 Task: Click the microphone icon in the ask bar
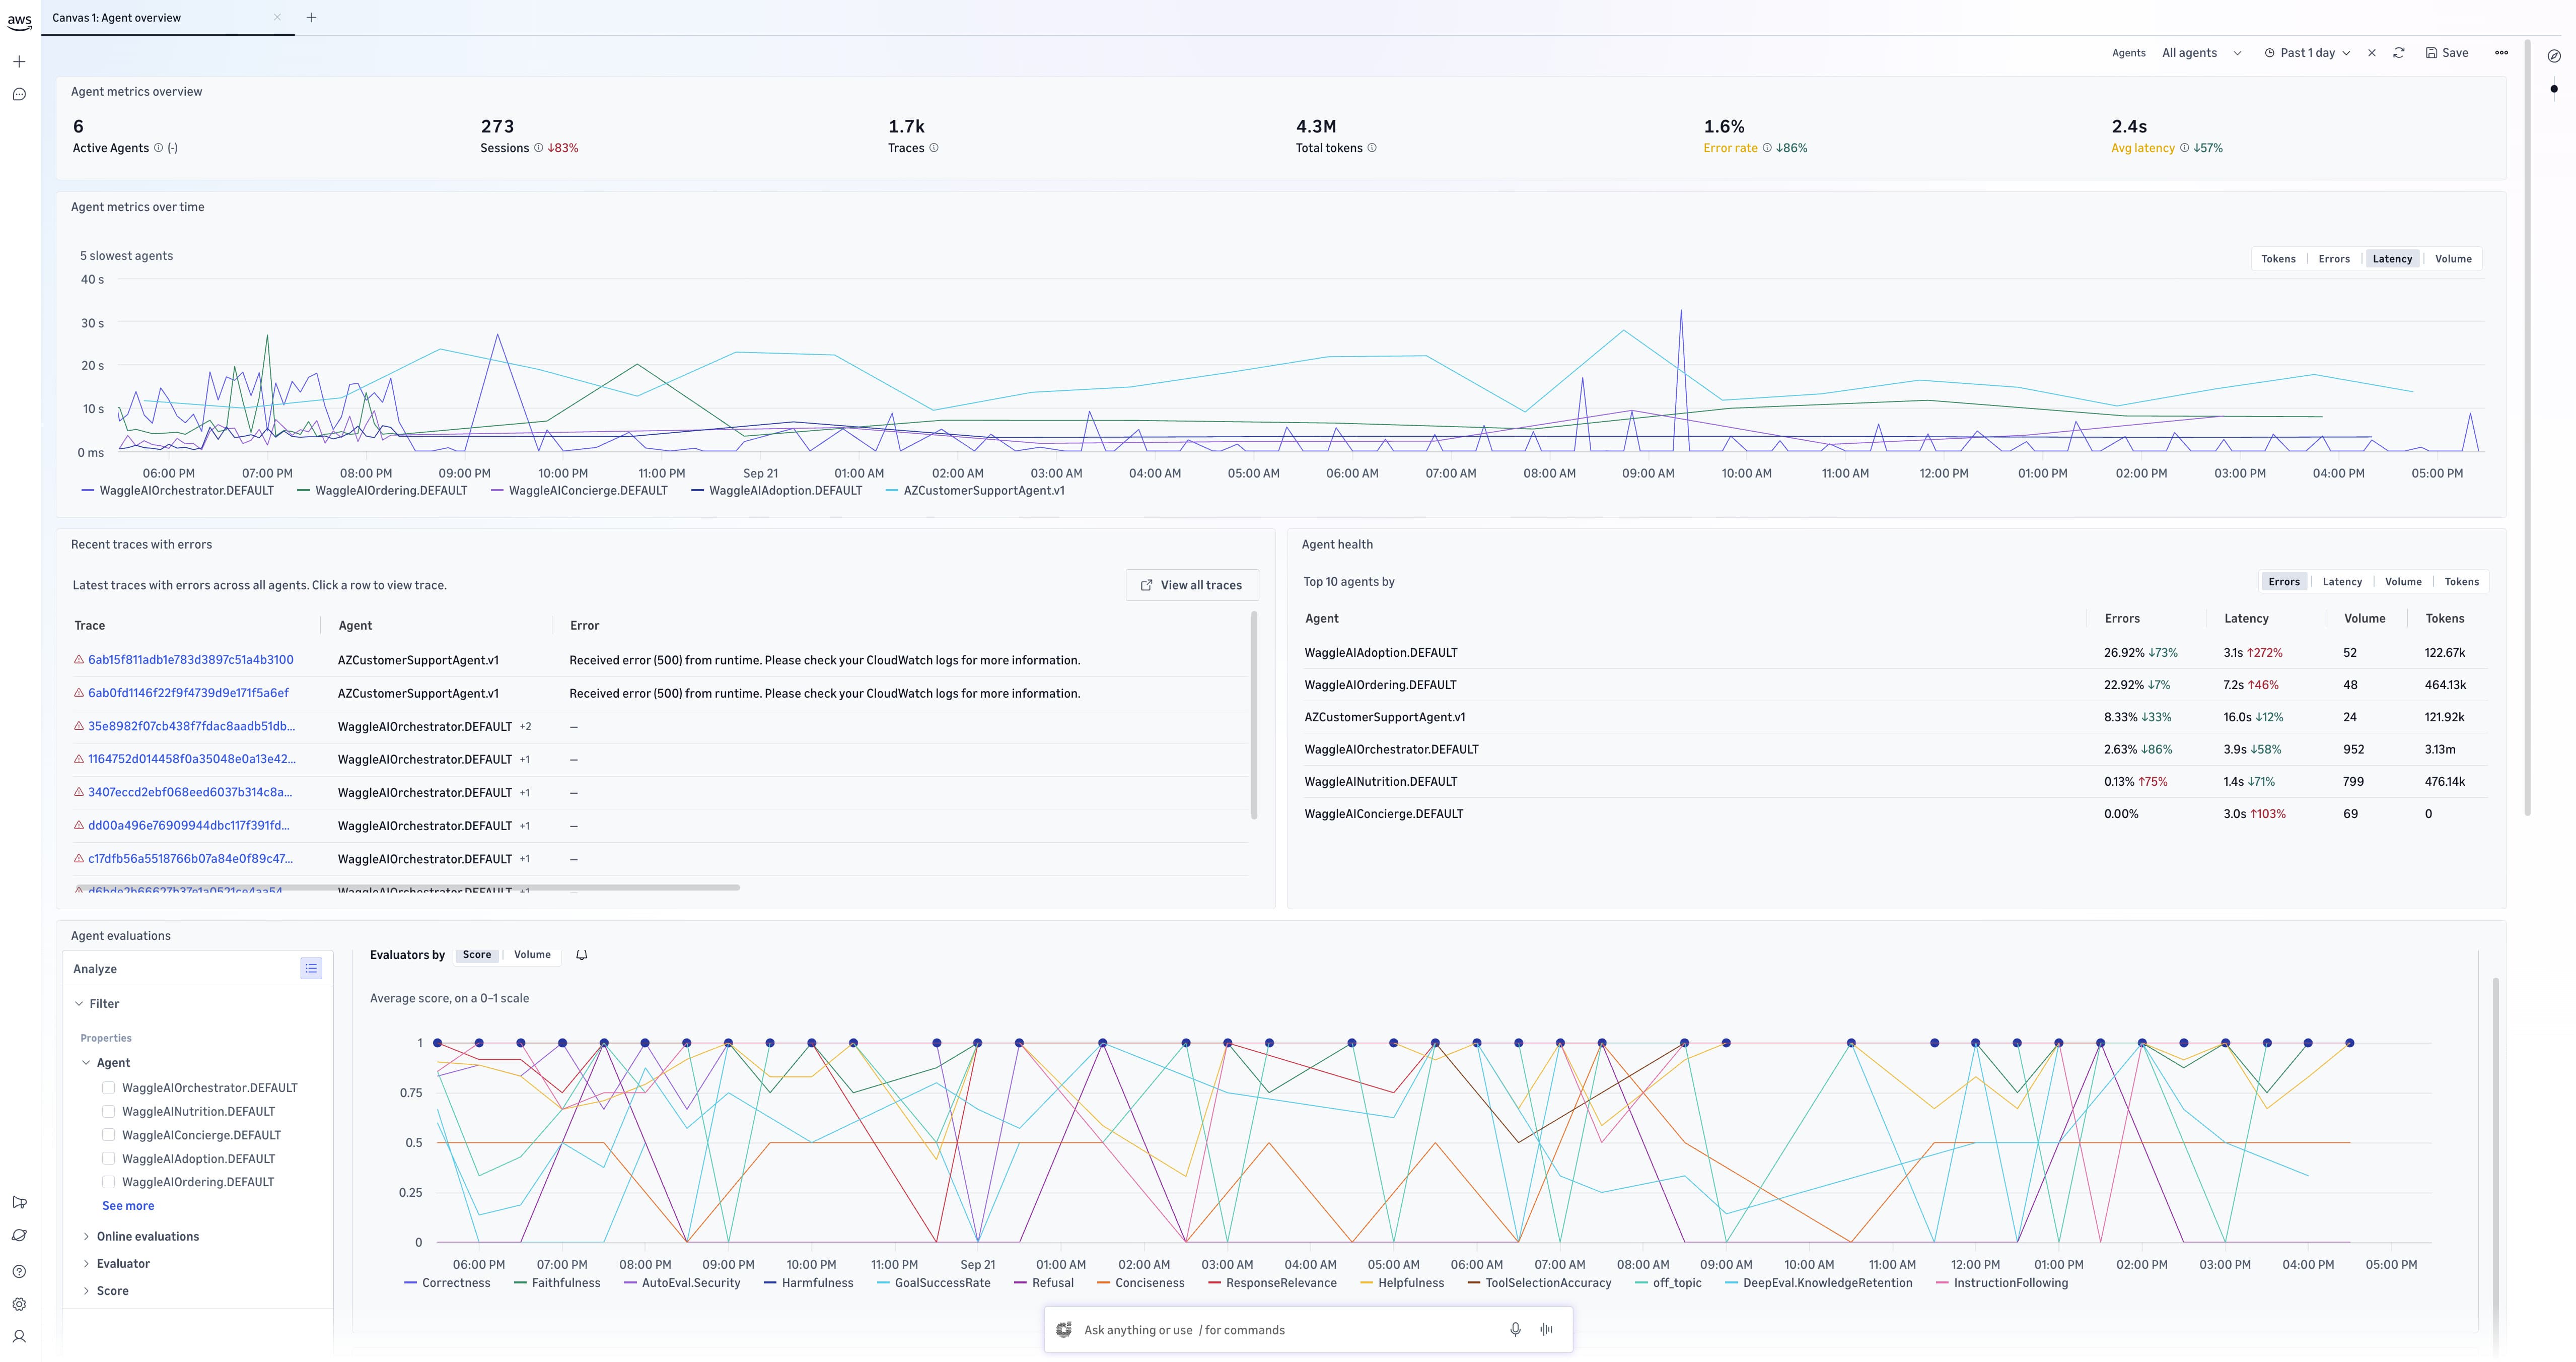click(x=1515, y=1330)
